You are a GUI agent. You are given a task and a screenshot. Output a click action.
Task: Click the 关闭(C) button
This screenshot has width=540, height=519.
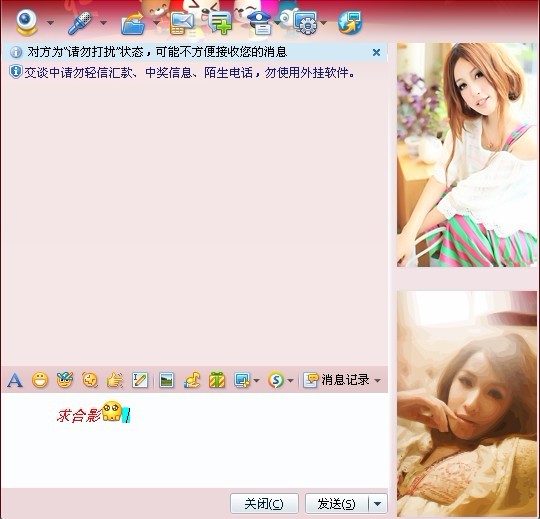point(264,504)
